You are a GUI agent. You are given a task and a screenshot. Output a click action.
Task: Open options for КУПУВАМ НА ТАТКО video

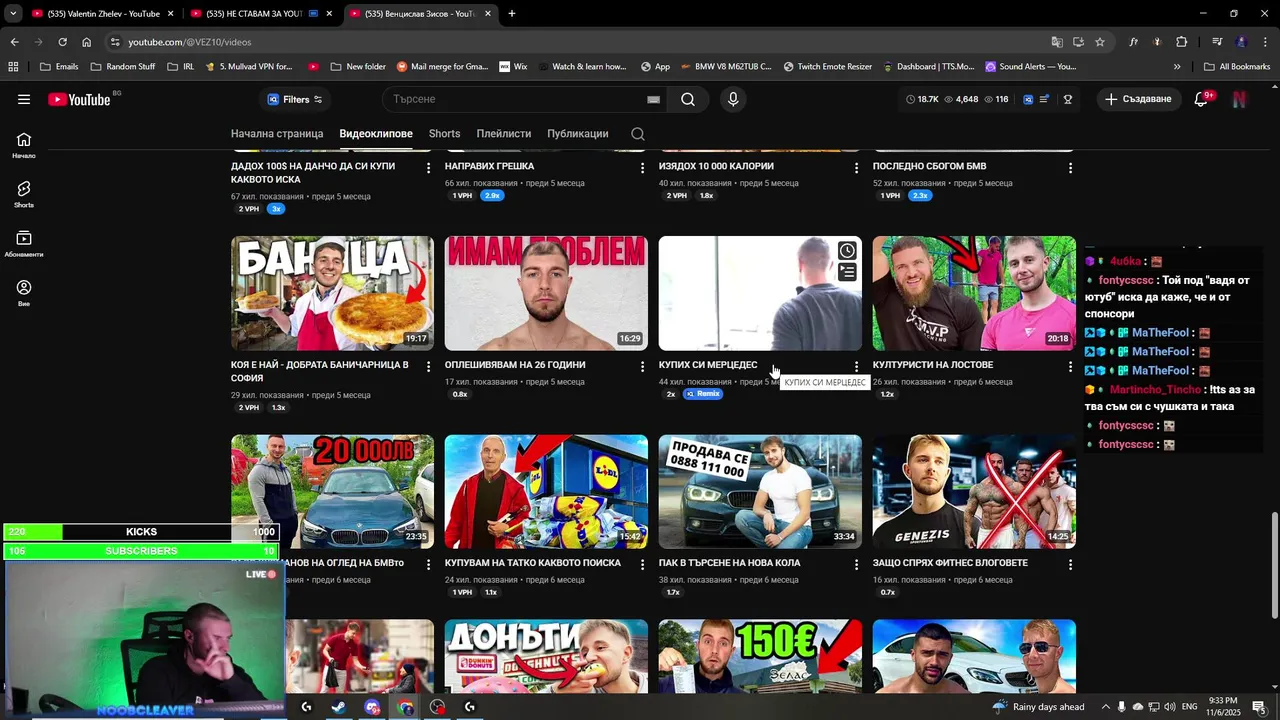pyautogui.click(x=642, y=565)
